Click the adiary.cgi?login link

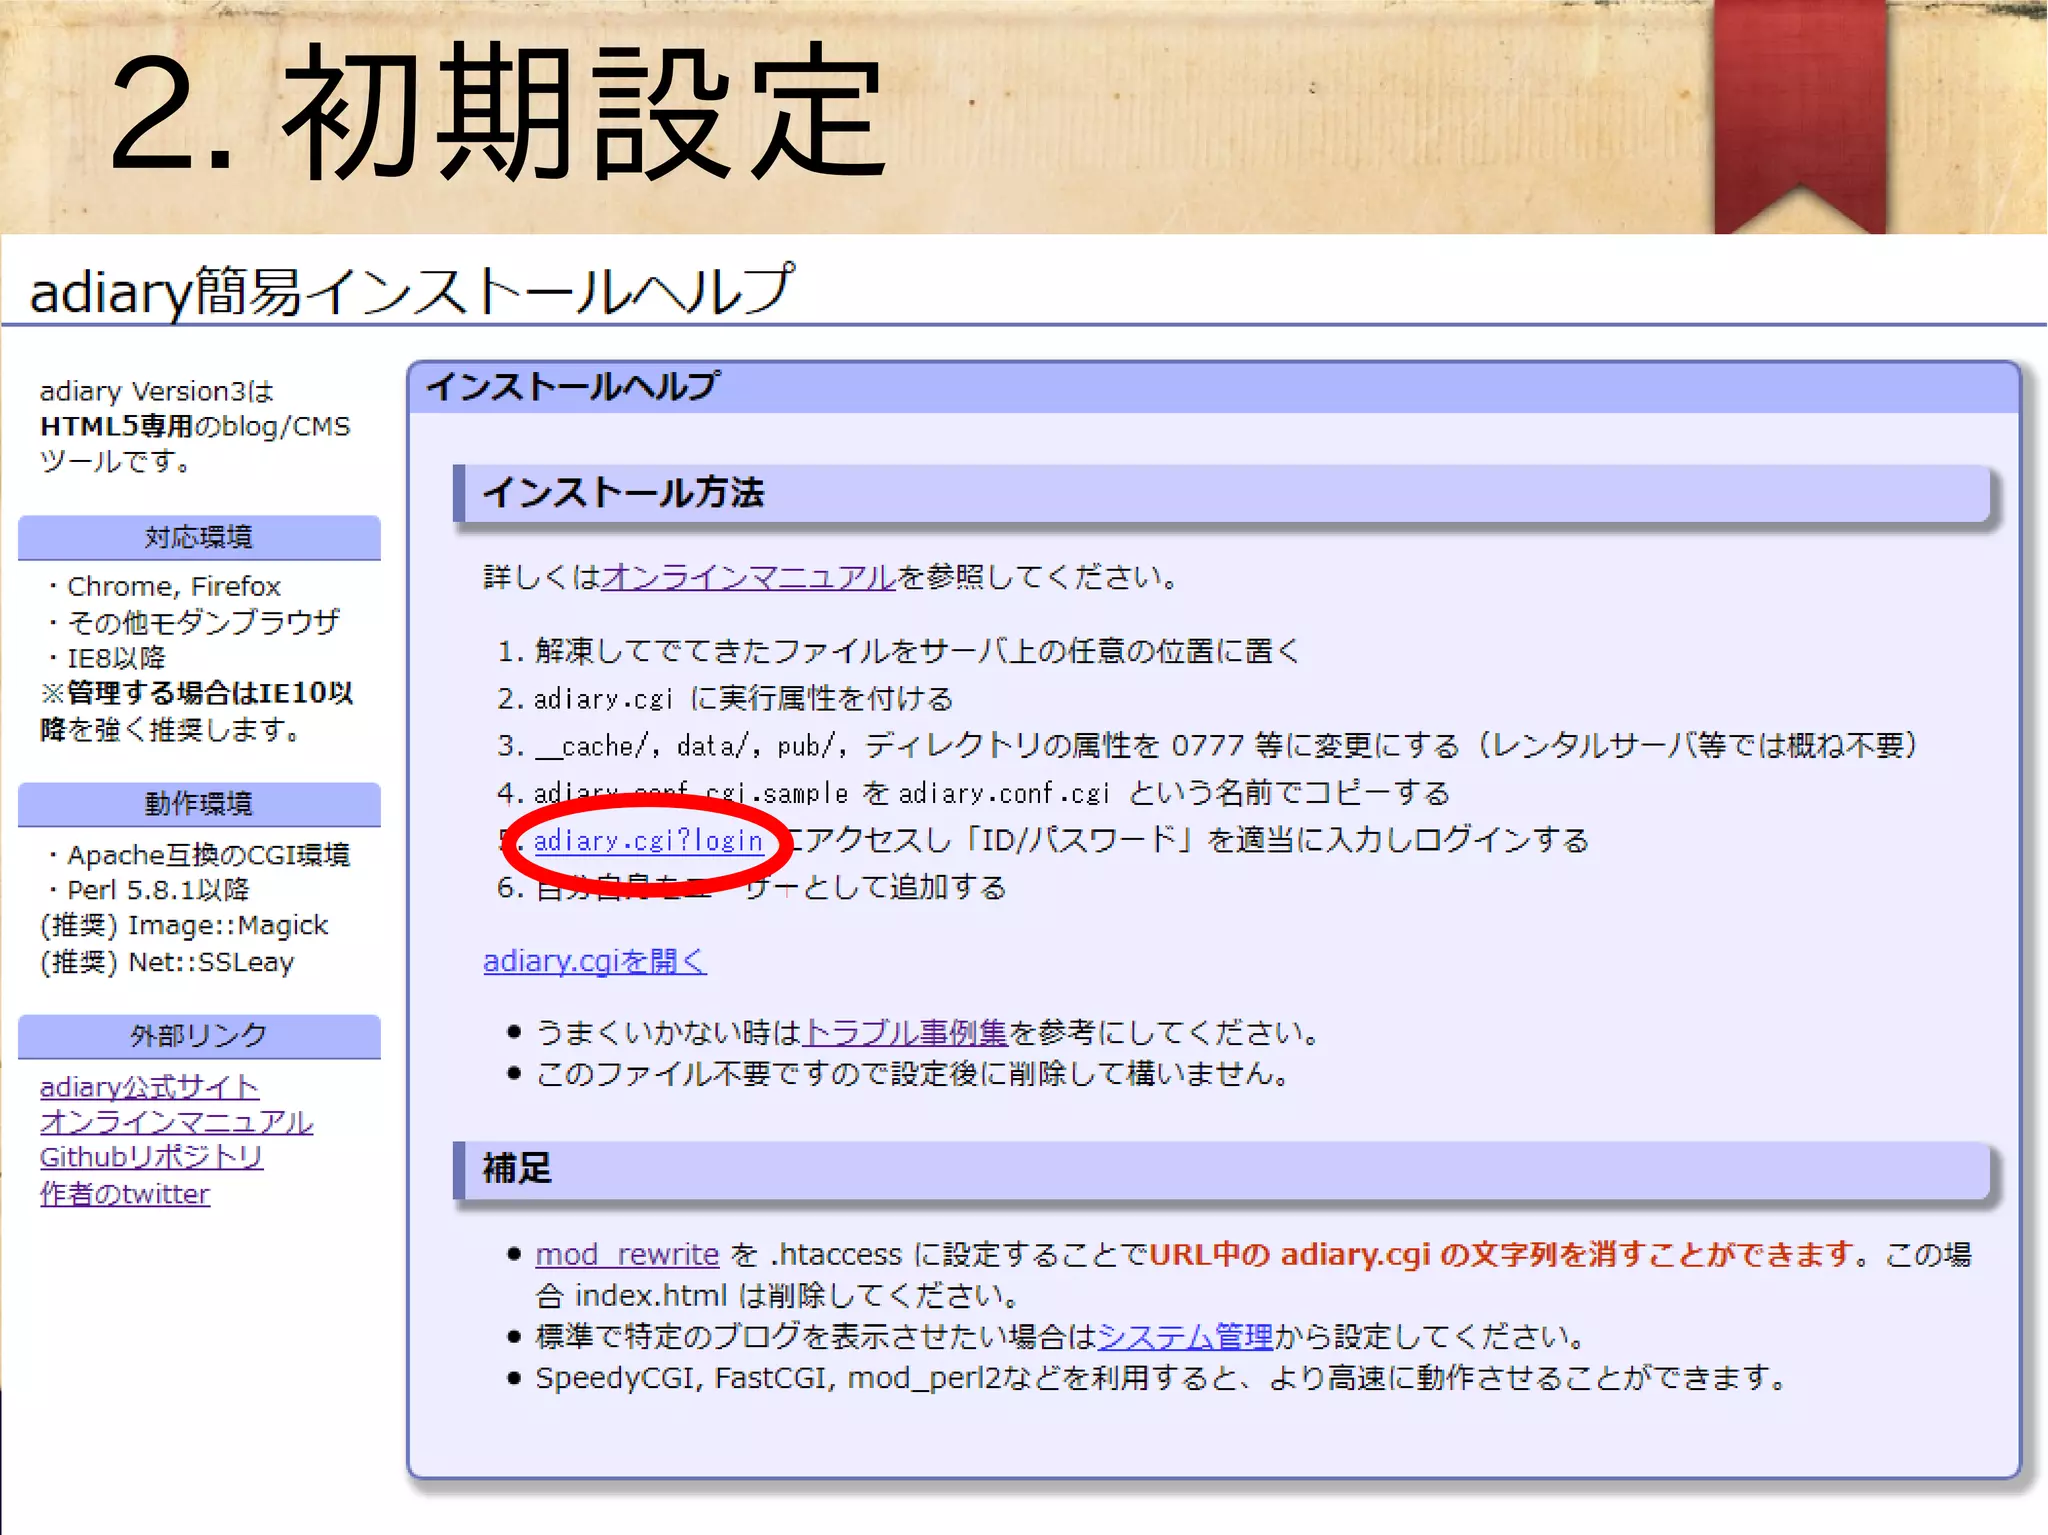(x=648, y=841)
